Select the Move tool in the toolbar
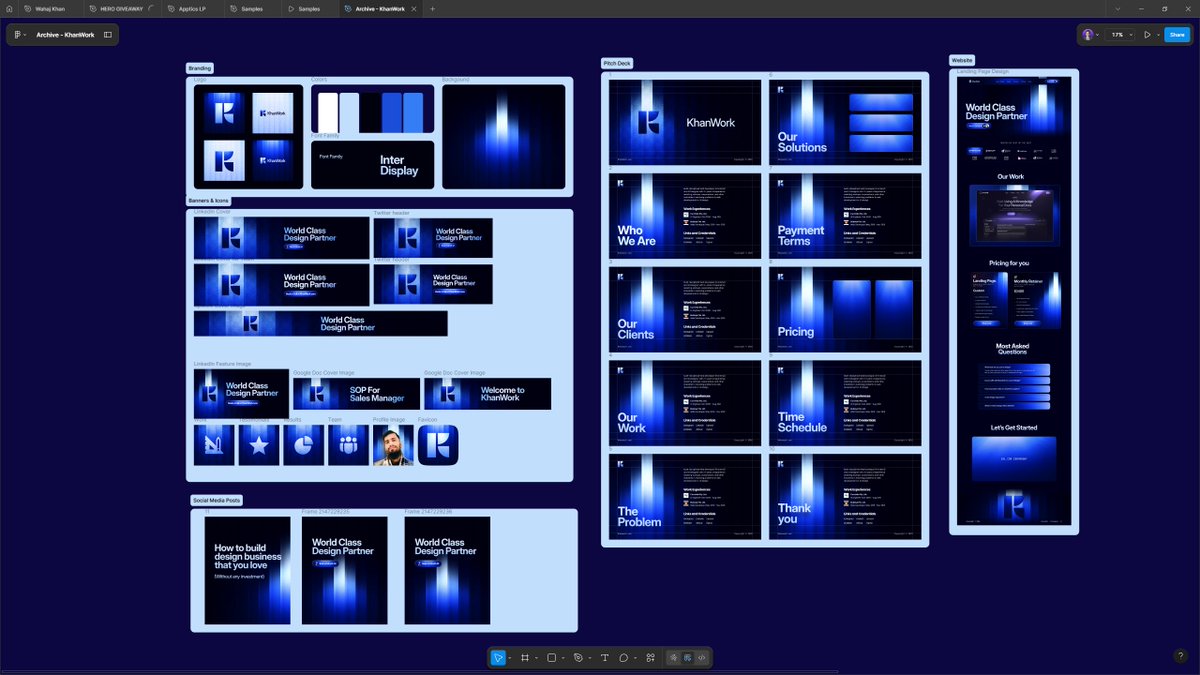 click(x=498, y=658)
